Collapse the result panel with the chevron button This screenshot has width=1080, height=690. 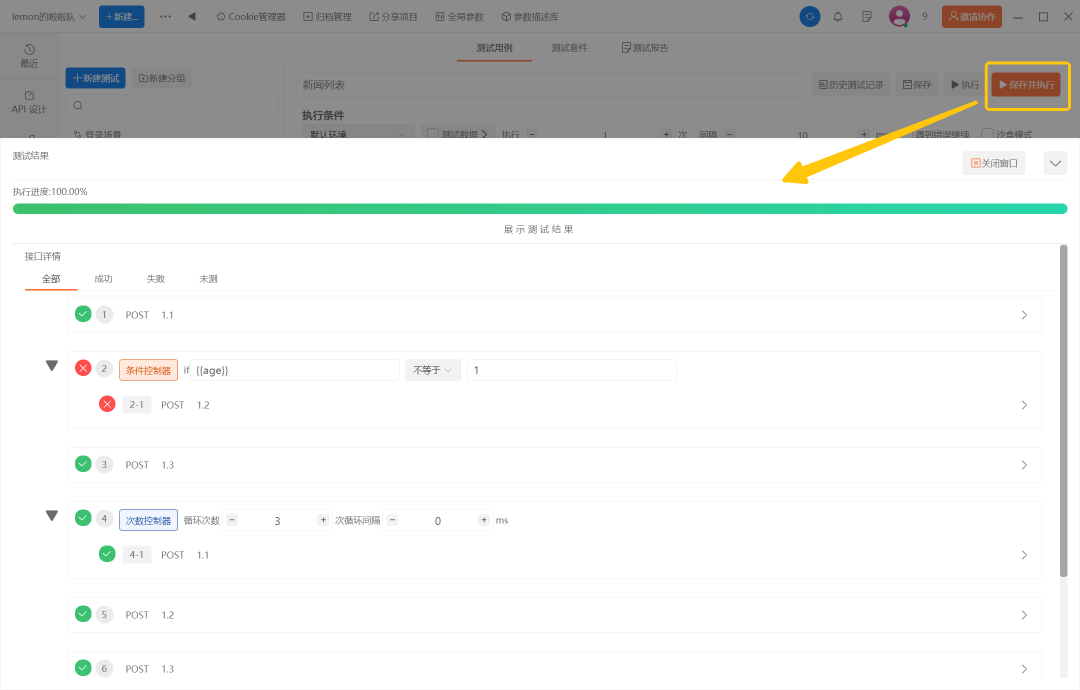pos(1055,163)
